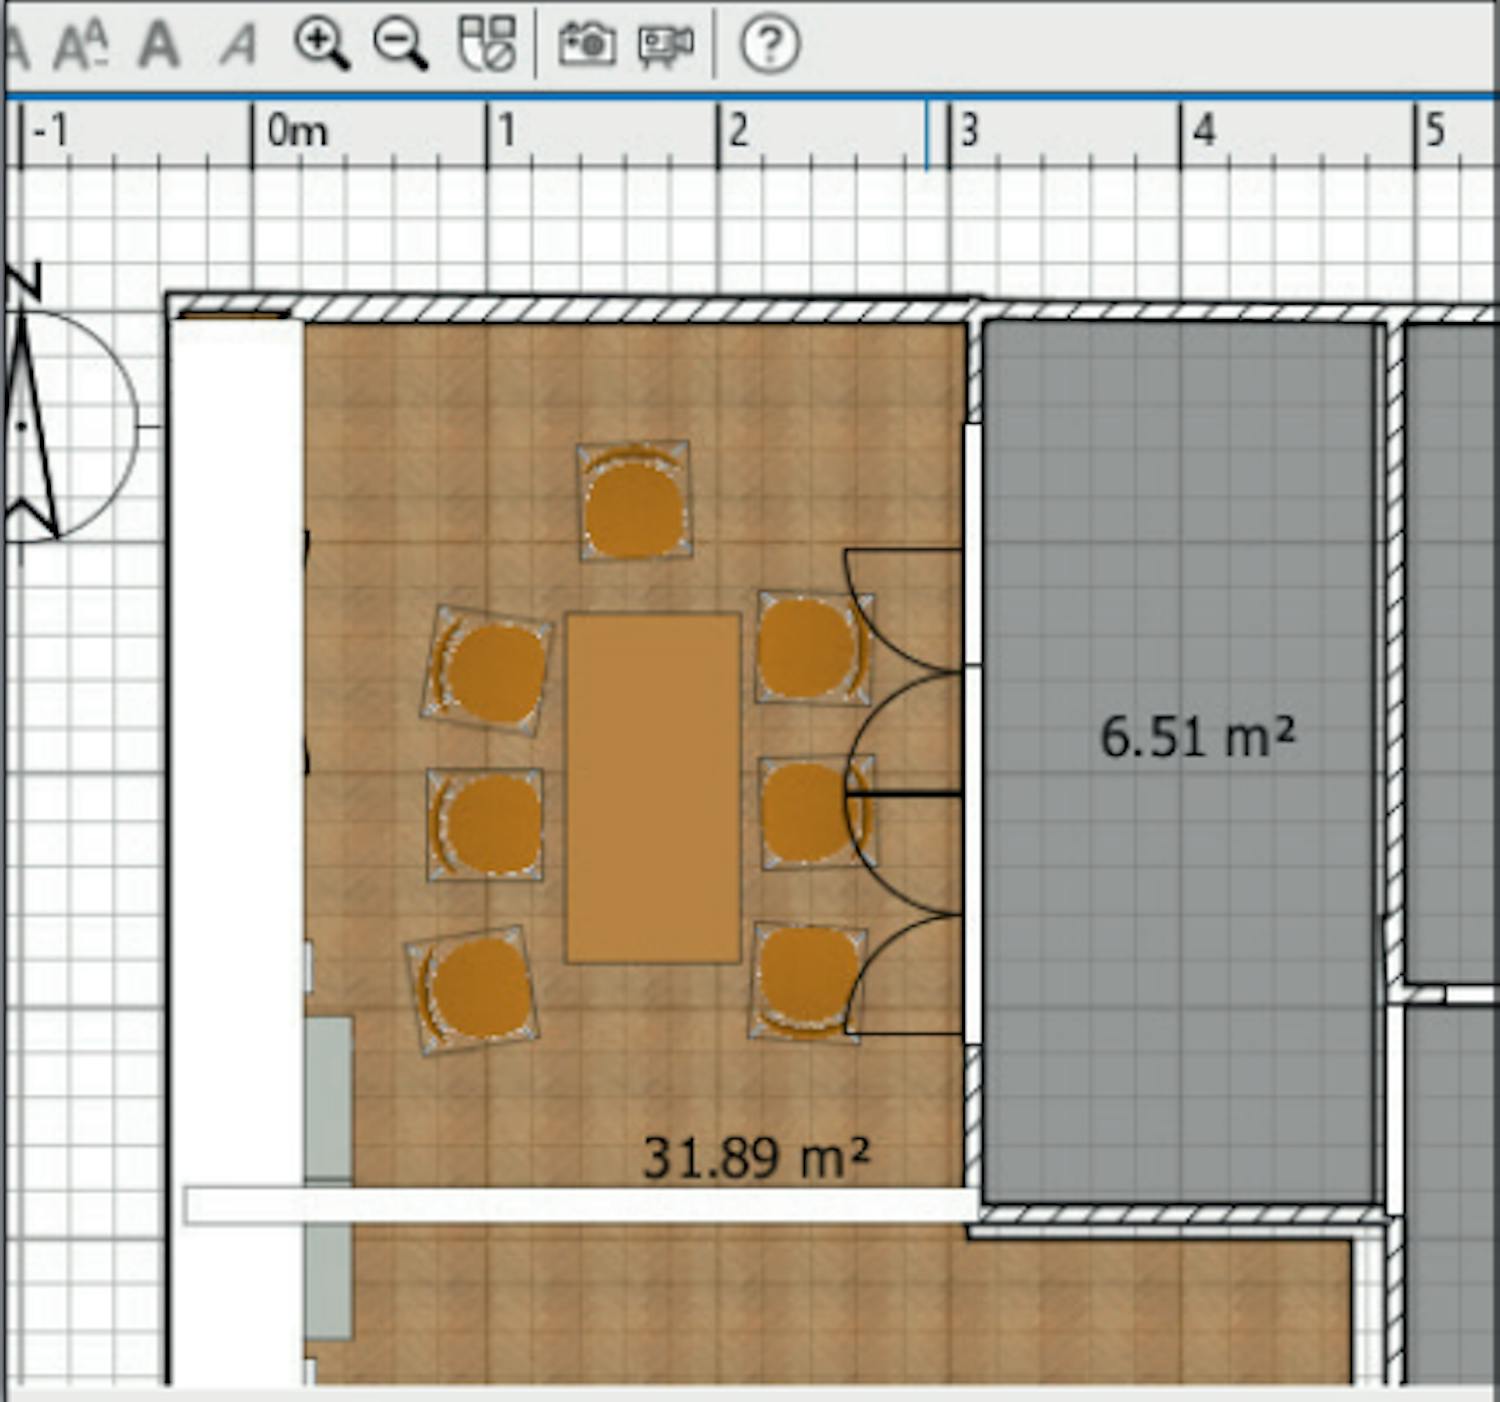Click the 6.51 m² room area label
Viewport: 1500px width, 1402px height.
[x=1196, y=737]
